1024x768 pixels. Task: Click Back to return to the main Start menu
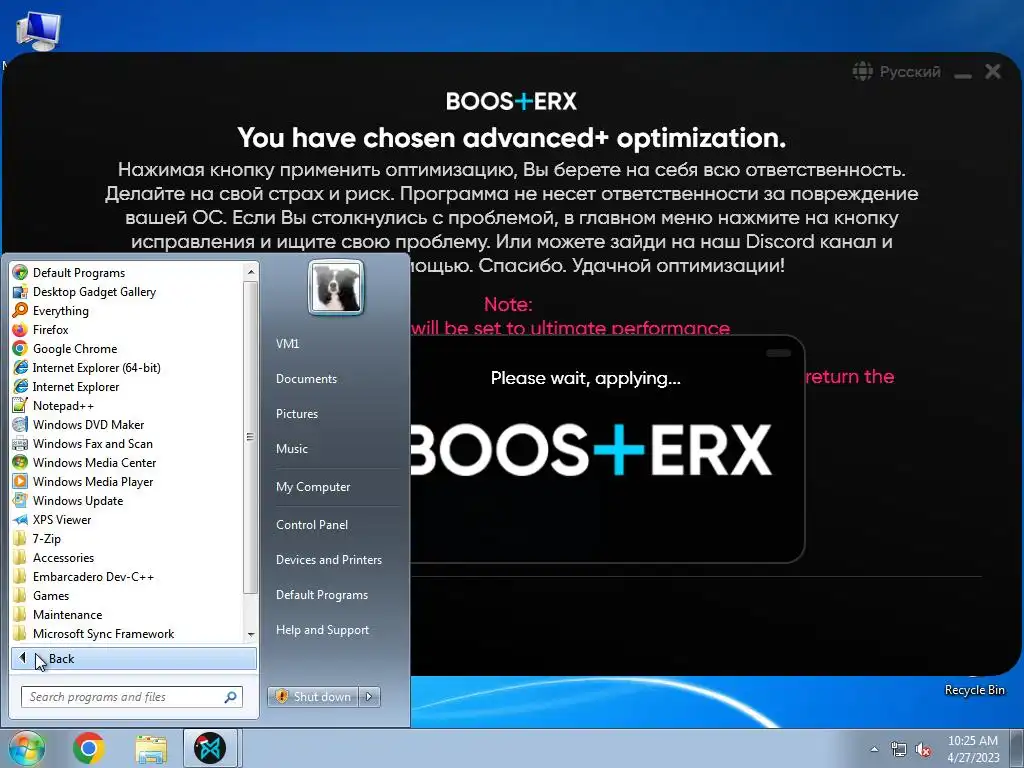click(133, 658)
